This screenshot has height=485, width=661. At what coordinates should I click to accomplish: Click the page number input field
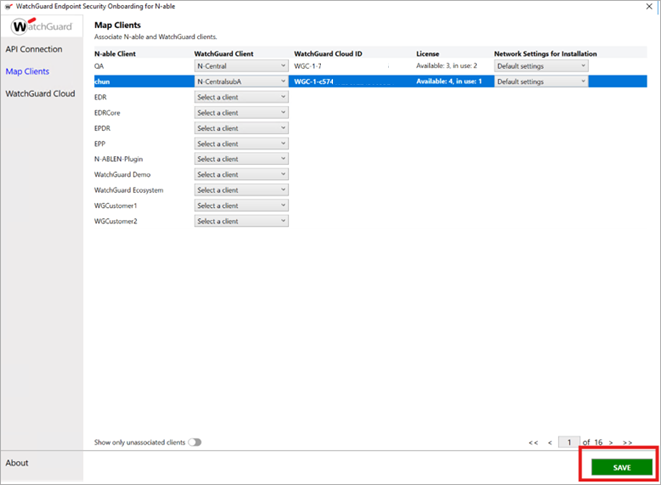[569, 442]
